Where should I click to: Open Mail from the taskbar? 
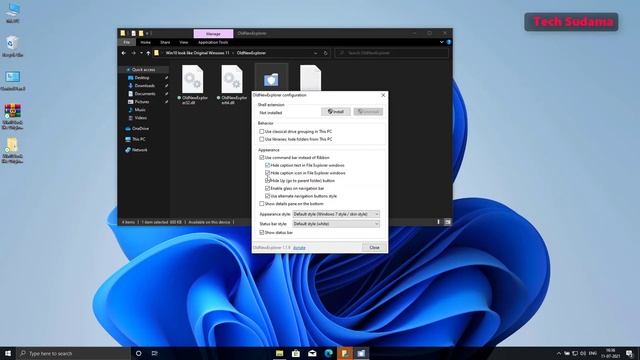(312, 353)
